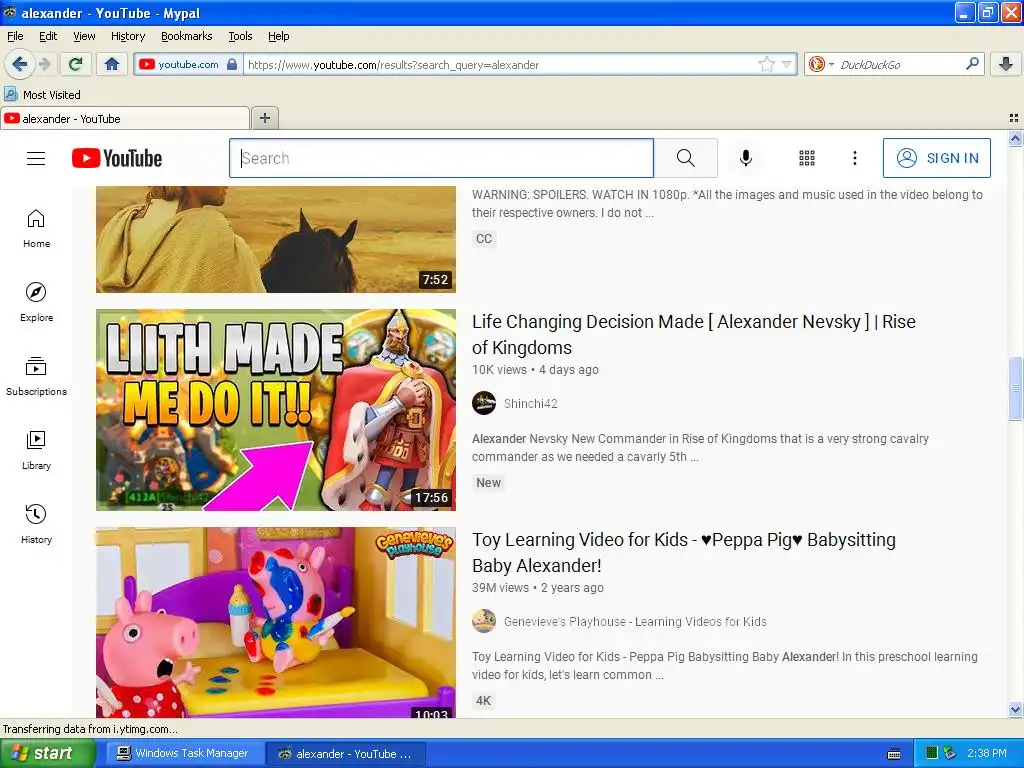1024x768 pixels.
Task: Click the on-screen keyboard icon beside system tray
Action: point(894,754)
